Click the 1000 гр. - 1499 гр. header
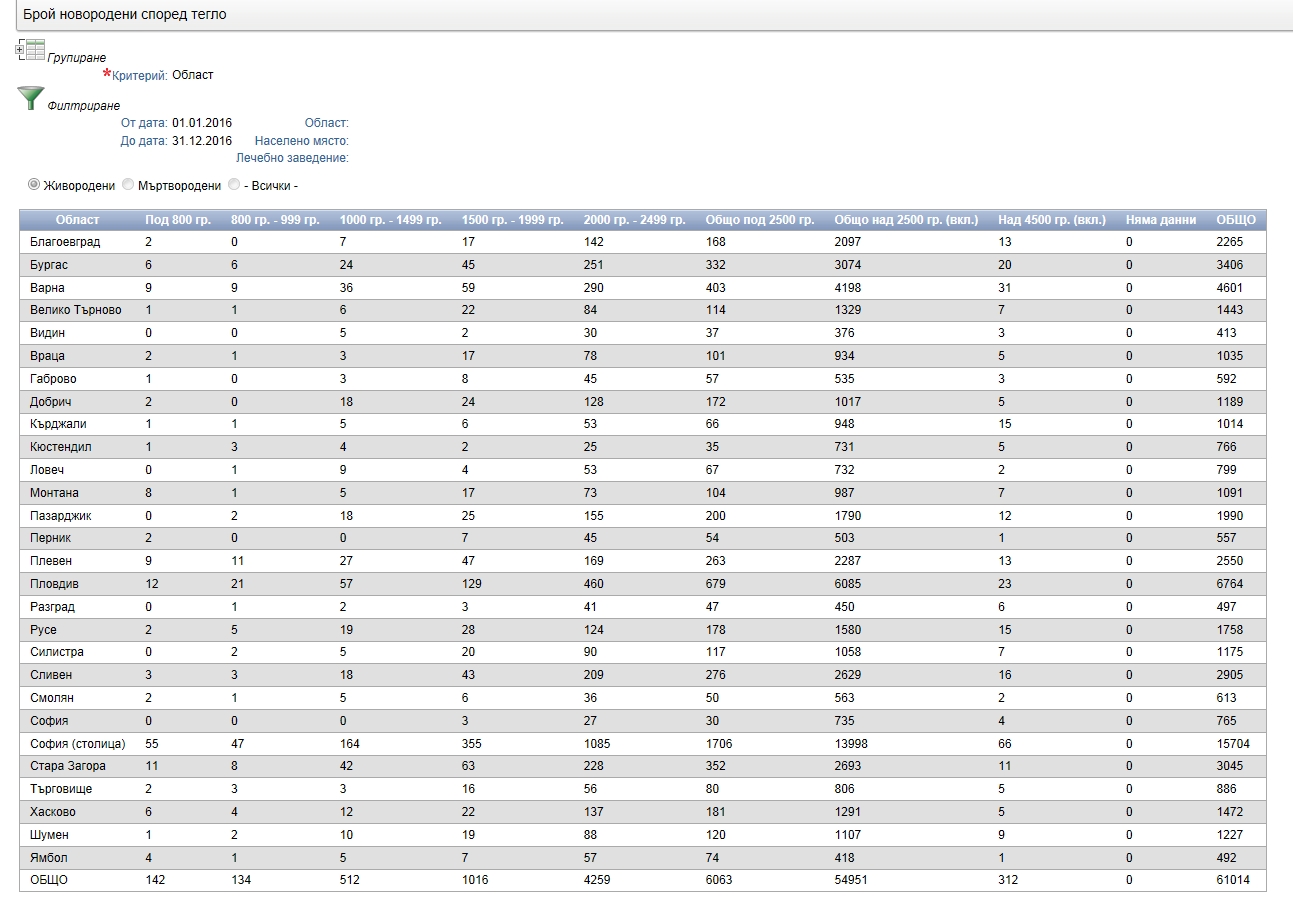1293x909 pixels. pos(390,220)
